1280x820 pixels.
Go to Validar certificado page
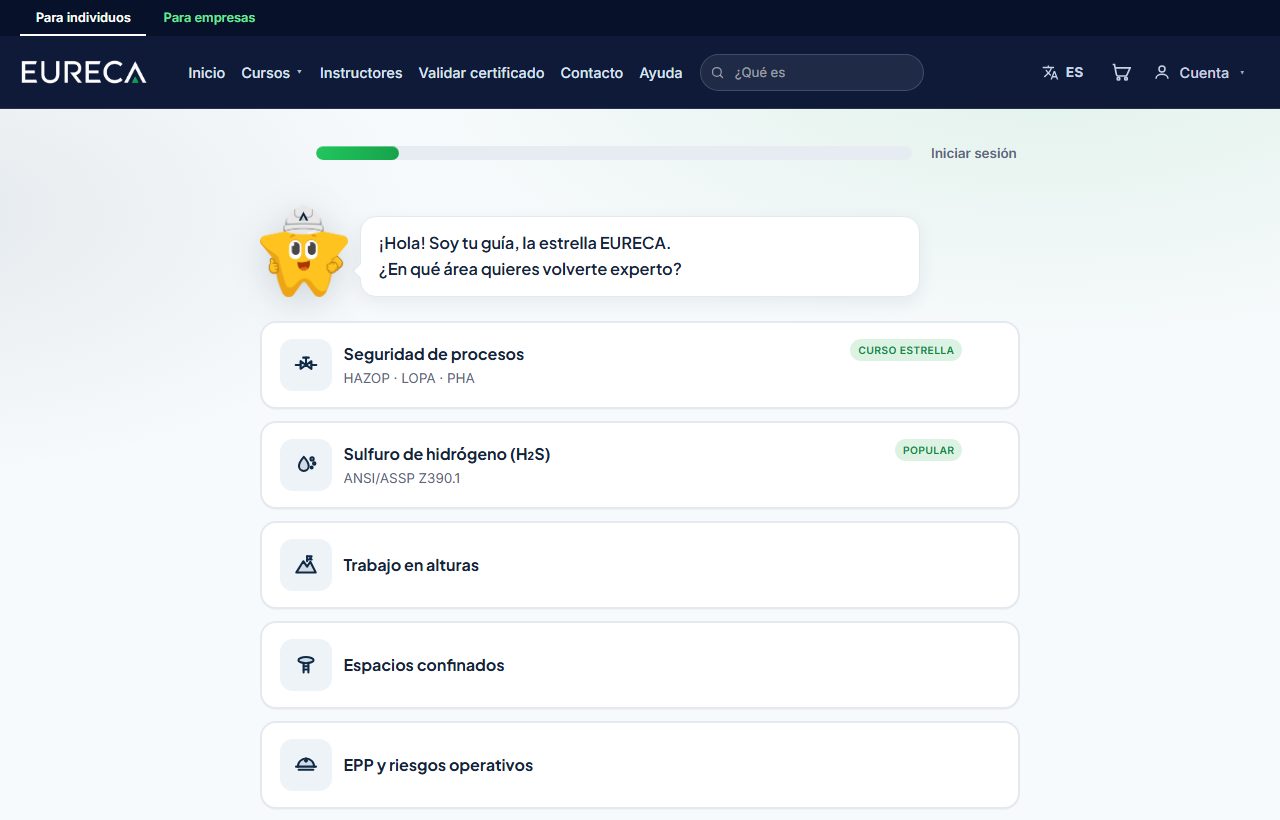pos(481,73)
